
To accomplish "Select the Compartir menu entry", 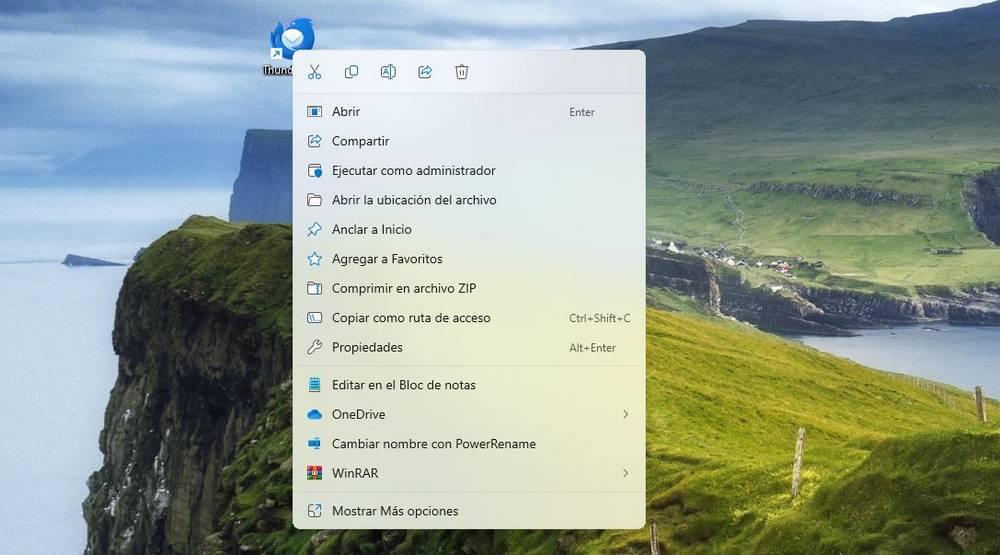I will (x=469, y=141).
